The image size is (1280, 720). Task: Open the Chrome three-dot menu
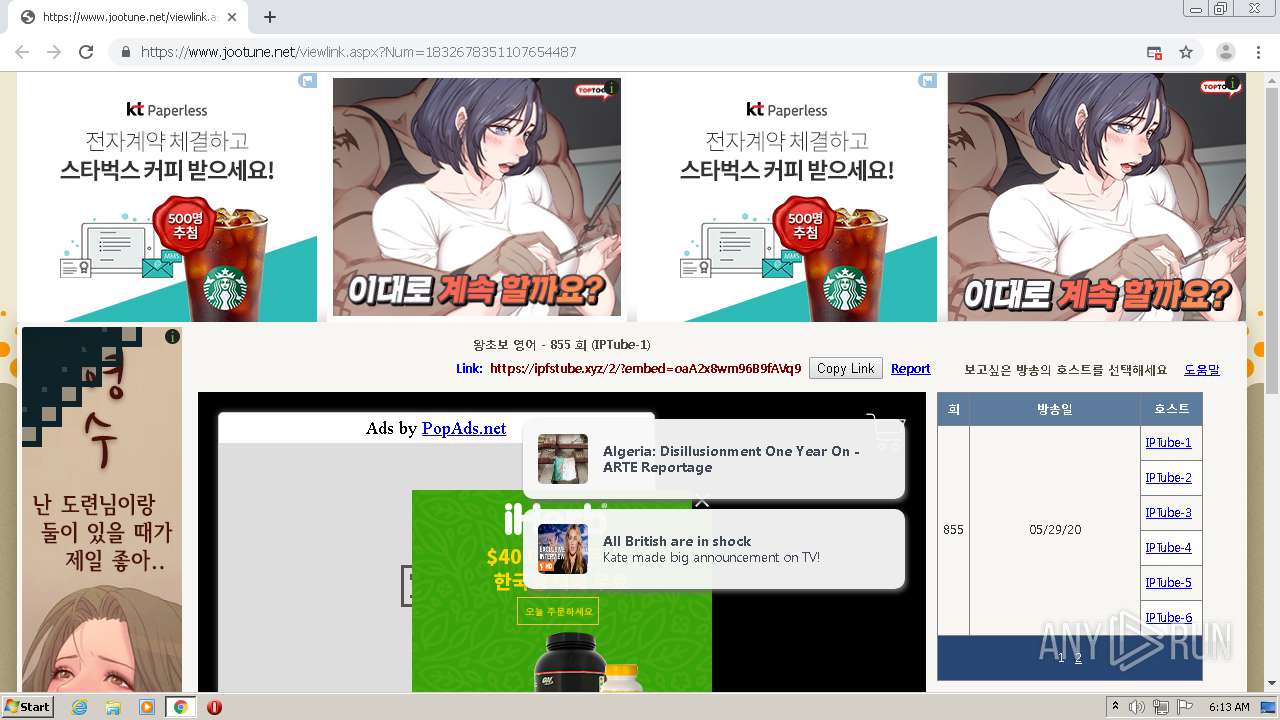click(1259, 52)
